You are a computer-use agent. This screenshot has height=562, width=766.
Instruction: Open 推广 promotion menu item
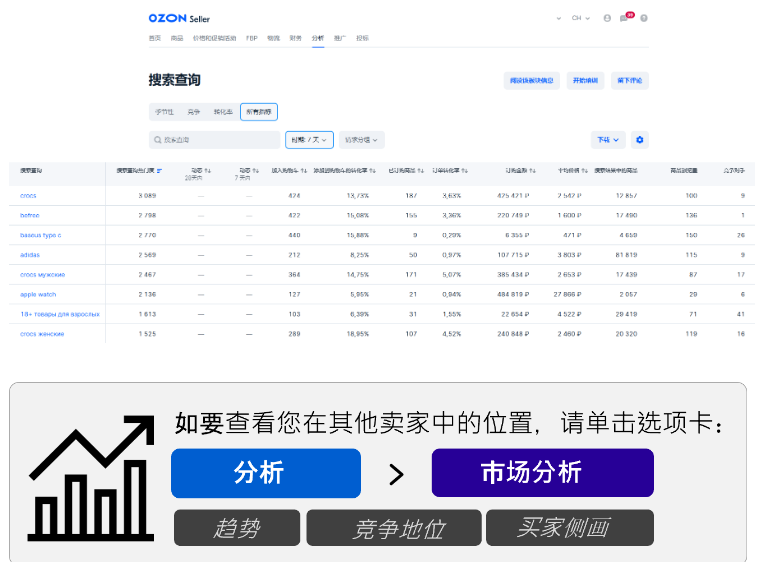click(340, 38)
